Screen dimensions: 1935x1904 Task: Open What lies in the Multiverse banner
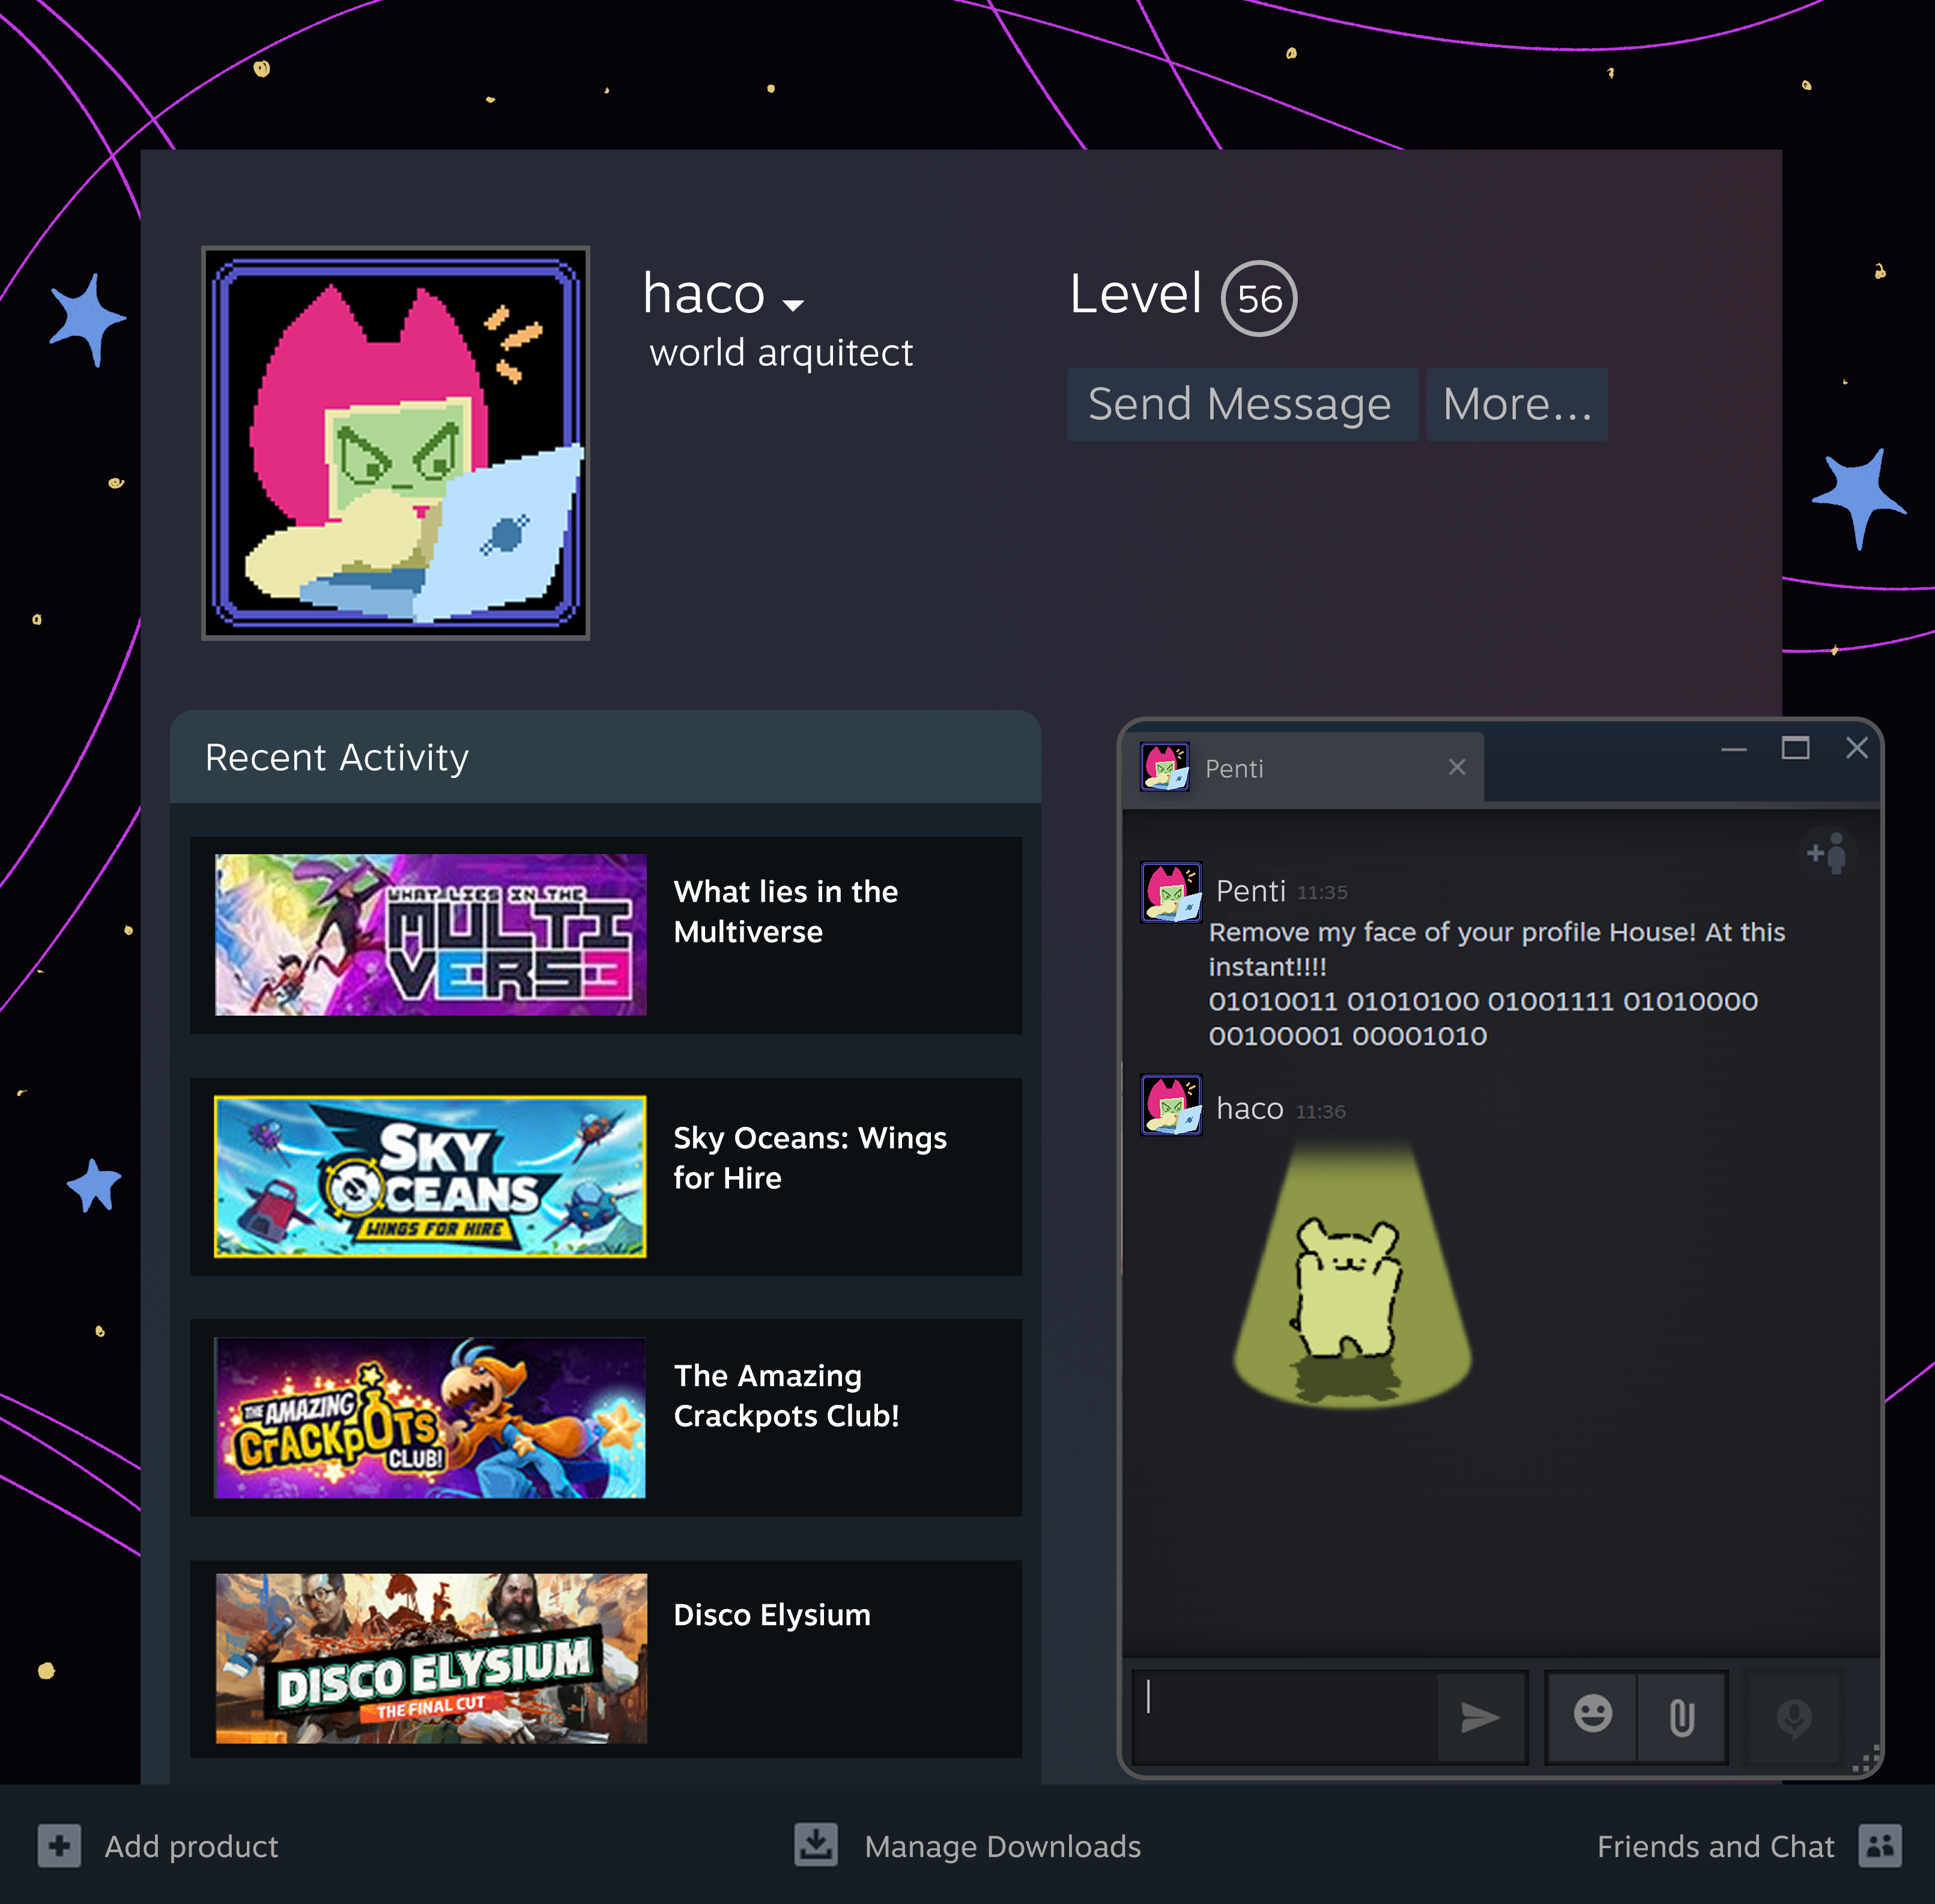[x=430, y=934]
